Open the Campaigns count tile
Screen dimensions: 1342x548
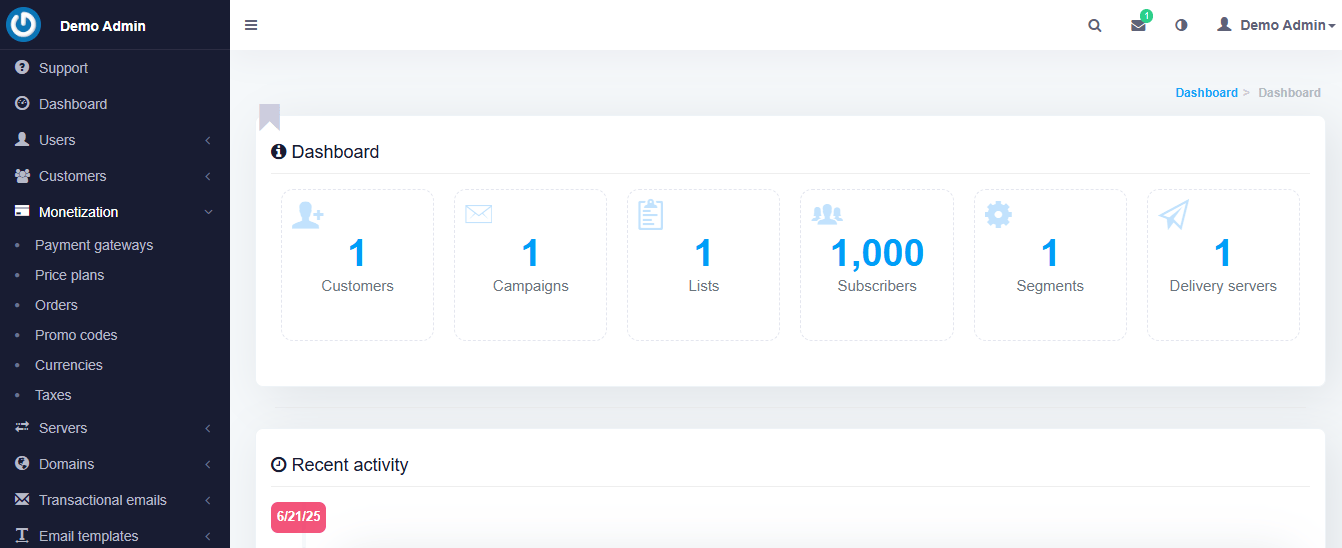(x=530, y=265)
